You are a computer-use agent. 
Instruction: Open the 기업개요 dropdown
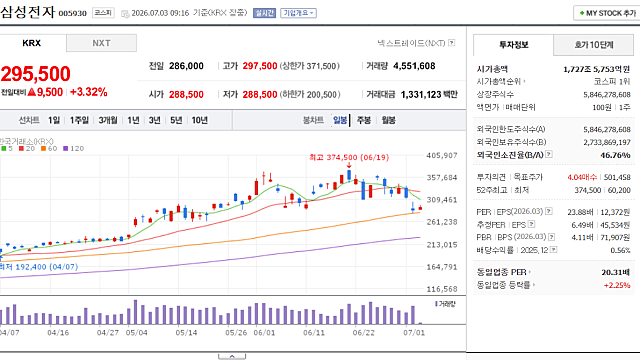pos(298,13)
